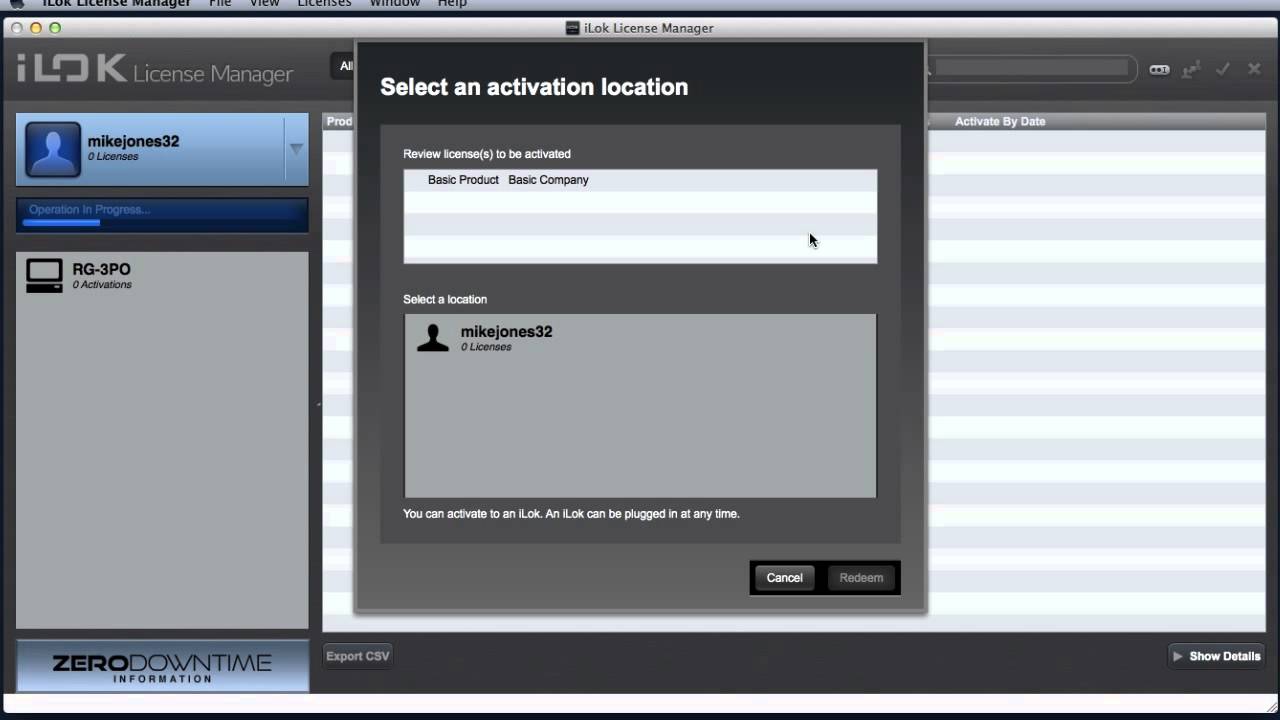Screen dimensions: 1280x720
Task: Select the All licenses tab
Action: pos(345,66)
